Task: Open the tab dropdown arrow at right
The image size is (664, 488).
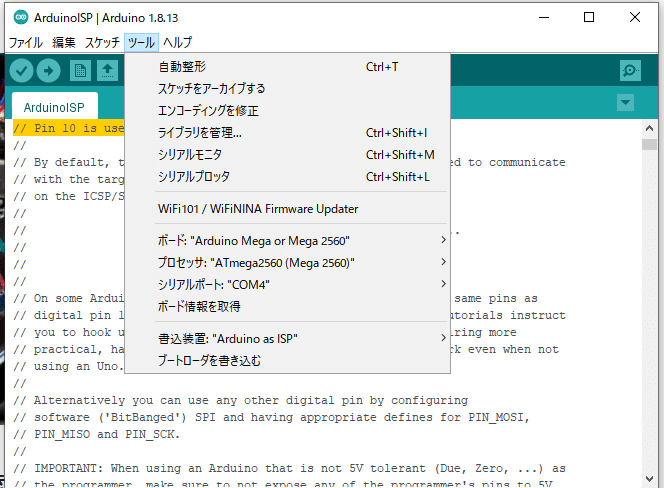Action: click(625, 103)
